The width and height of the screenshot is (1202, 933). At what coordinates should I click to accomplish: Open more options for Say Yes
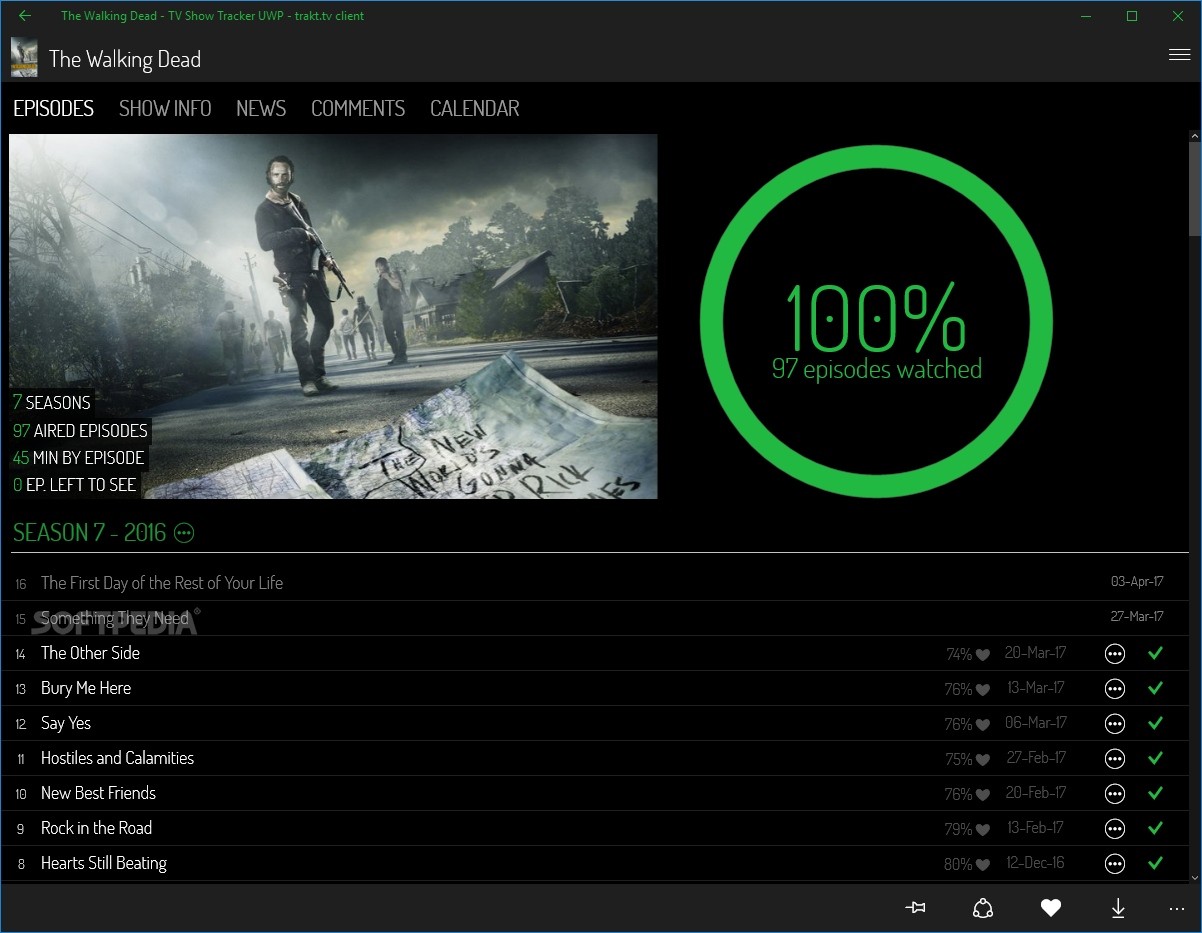(1114, 724)
